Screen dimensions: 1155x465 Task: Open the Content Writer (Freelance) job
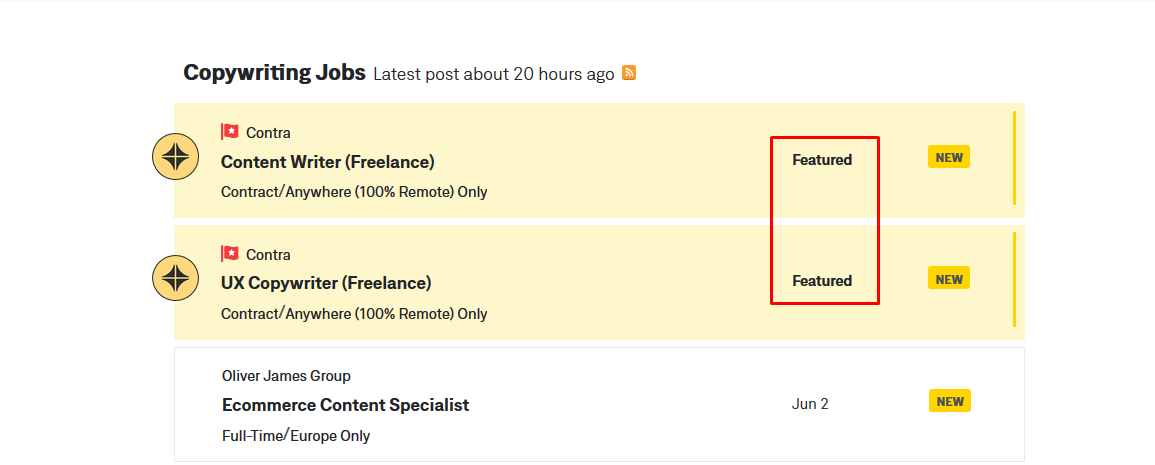(327, 162)
